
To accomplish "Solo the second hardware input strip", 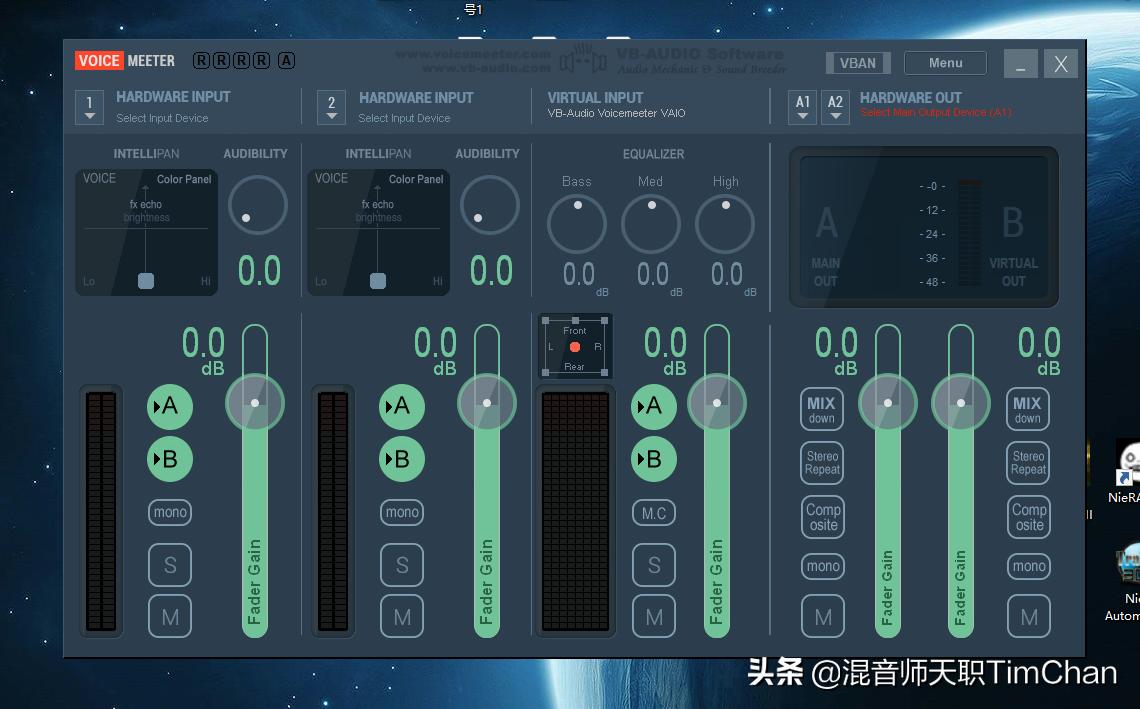I will tap(402, 565).
